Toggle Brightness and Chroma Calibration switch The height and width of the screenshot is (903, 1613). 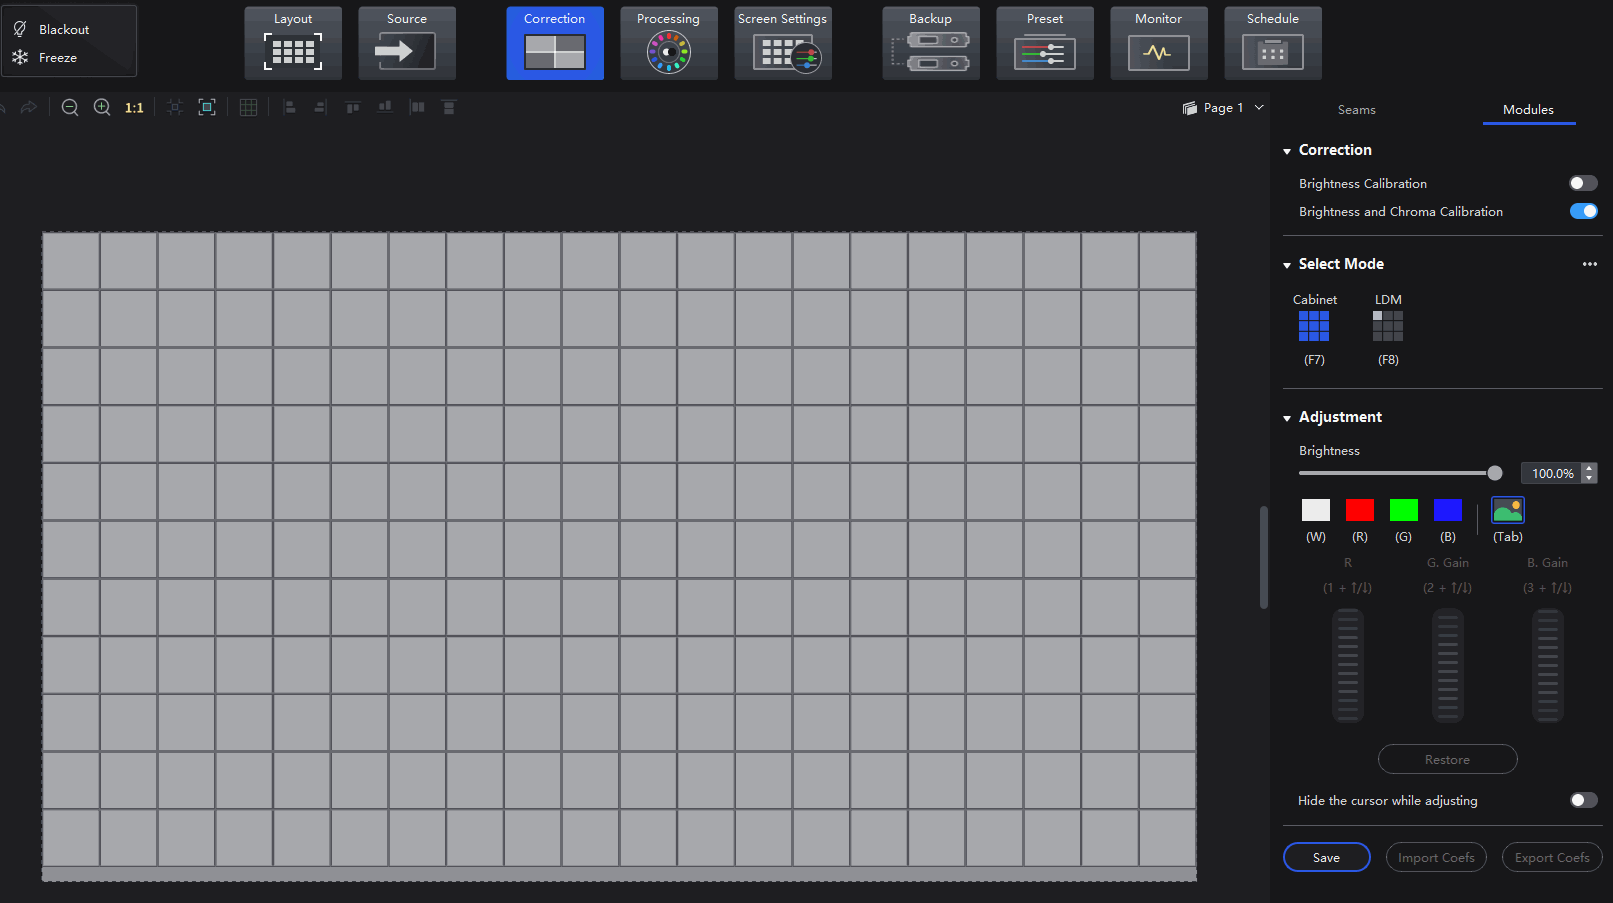coord(1584,211)
